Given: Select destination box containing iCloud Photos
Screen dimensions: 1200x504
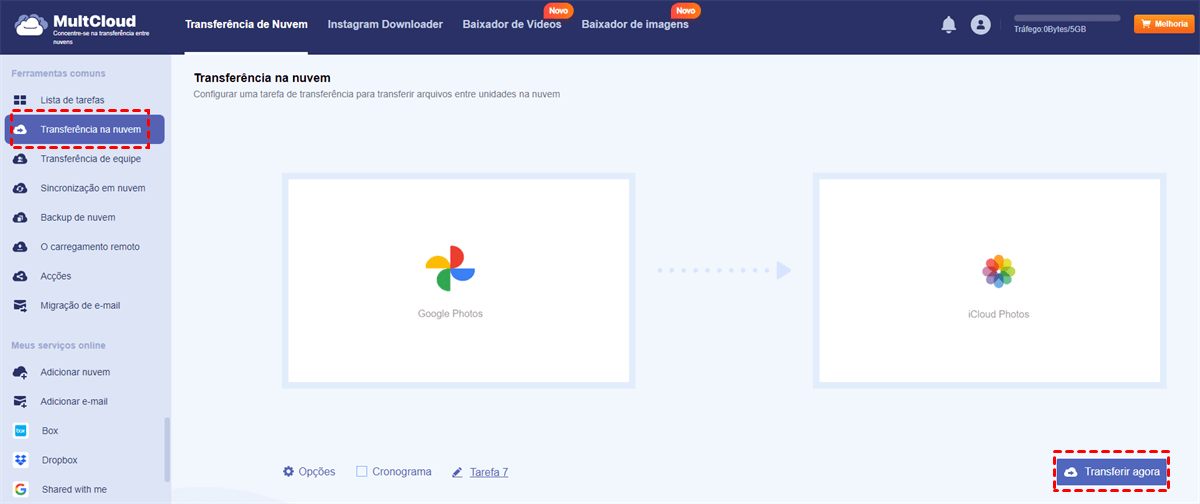Looking at the screenshot, I should [990, 281].
